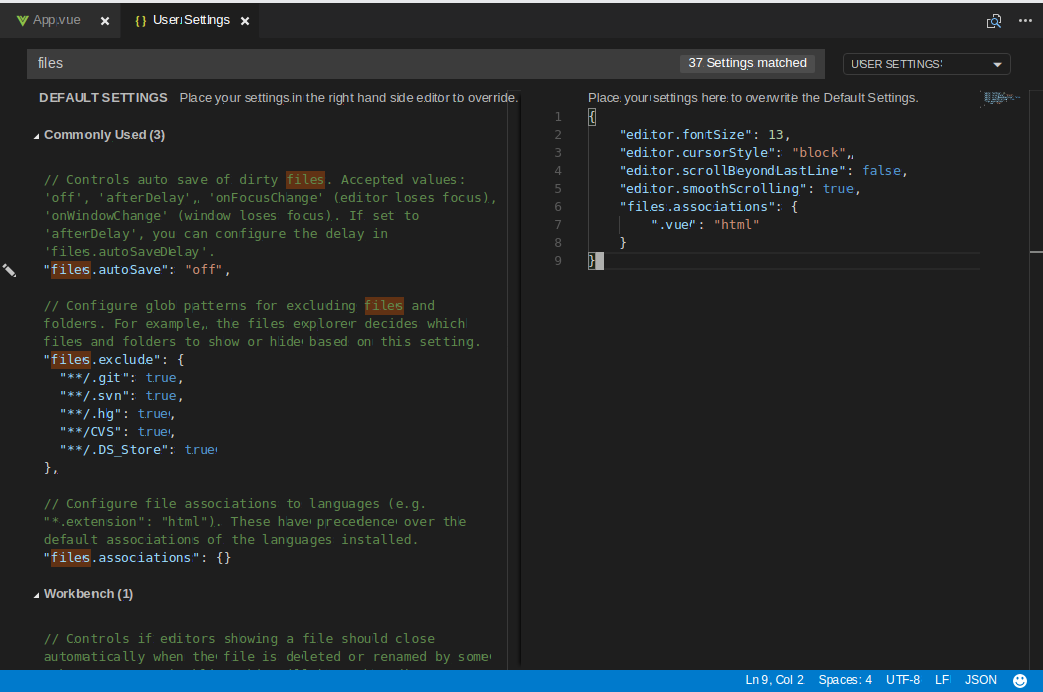Image resolution: width=1043 pixels, height=692 pixels.
Task: Open the raw settings JSON editor icon
Action: pyautogui.click(x=994, y=20)
